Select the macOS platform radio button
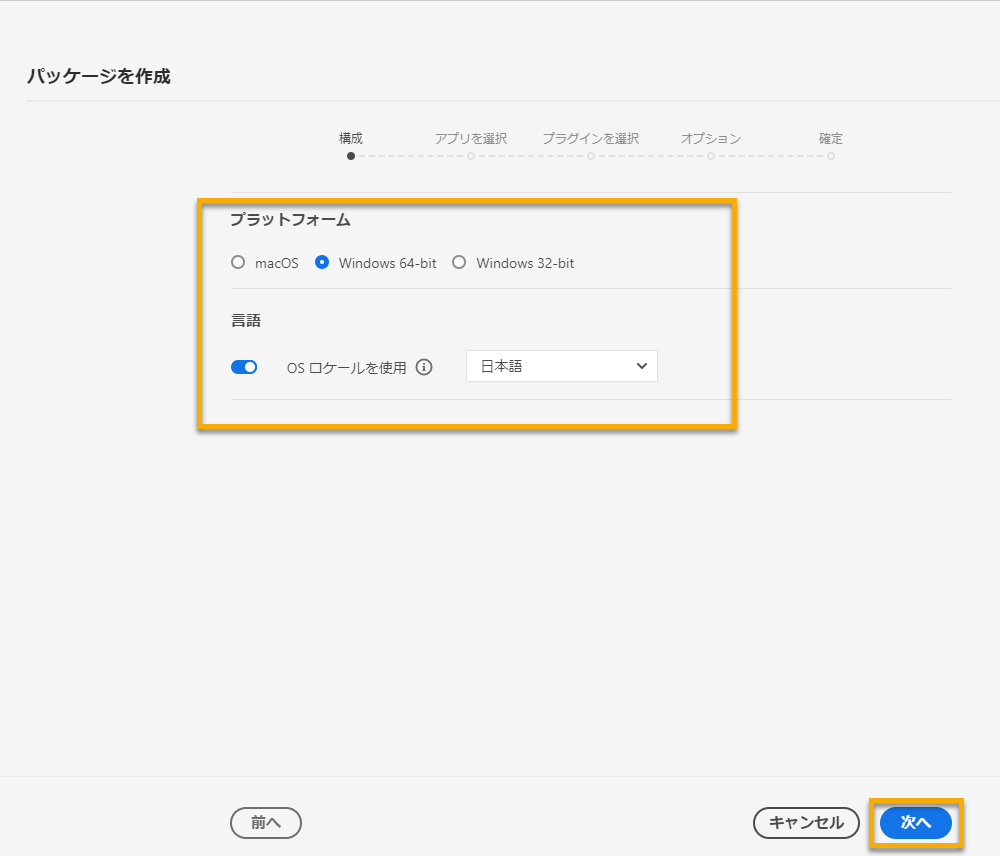 tap(238, 262)
